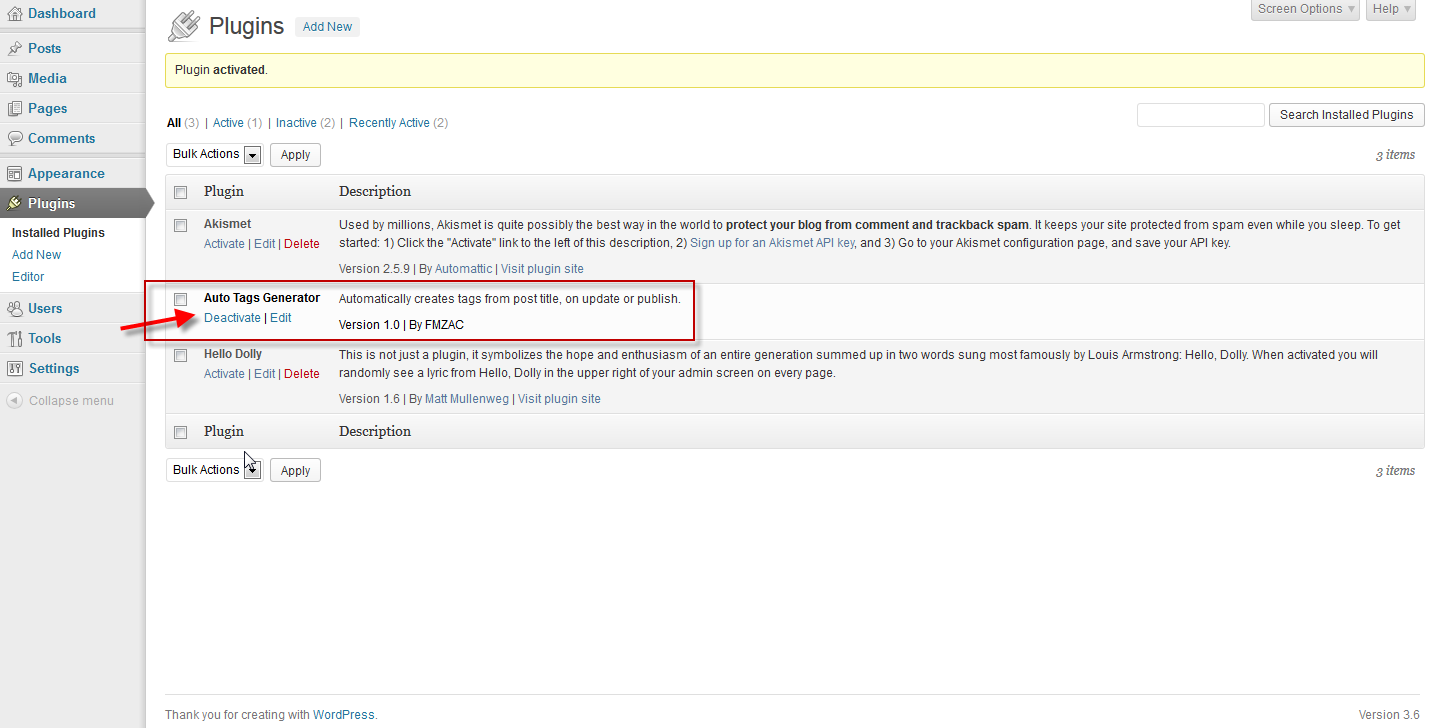Check the Akismet plugin checkbox
The width and height of the screenshot is (1437, 728).
181,225
